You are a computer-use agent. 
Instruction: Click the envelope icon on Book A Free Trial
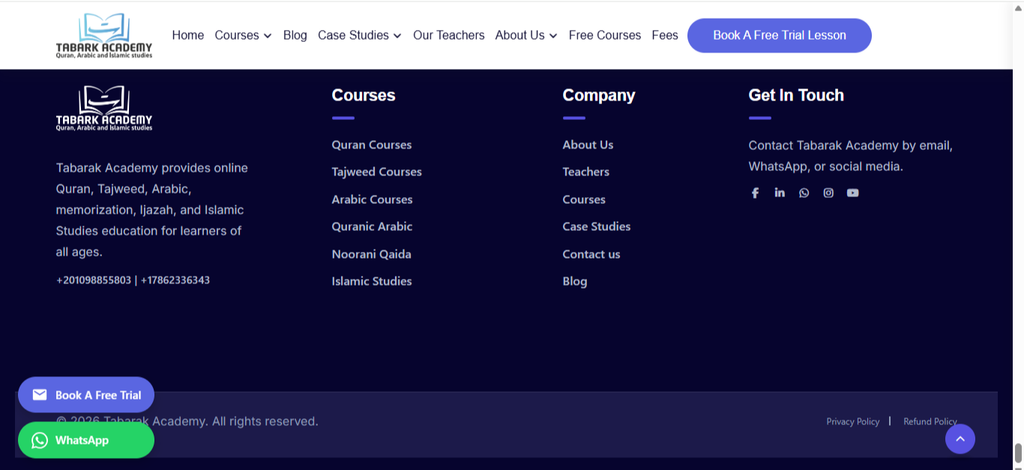coord(40,395)
